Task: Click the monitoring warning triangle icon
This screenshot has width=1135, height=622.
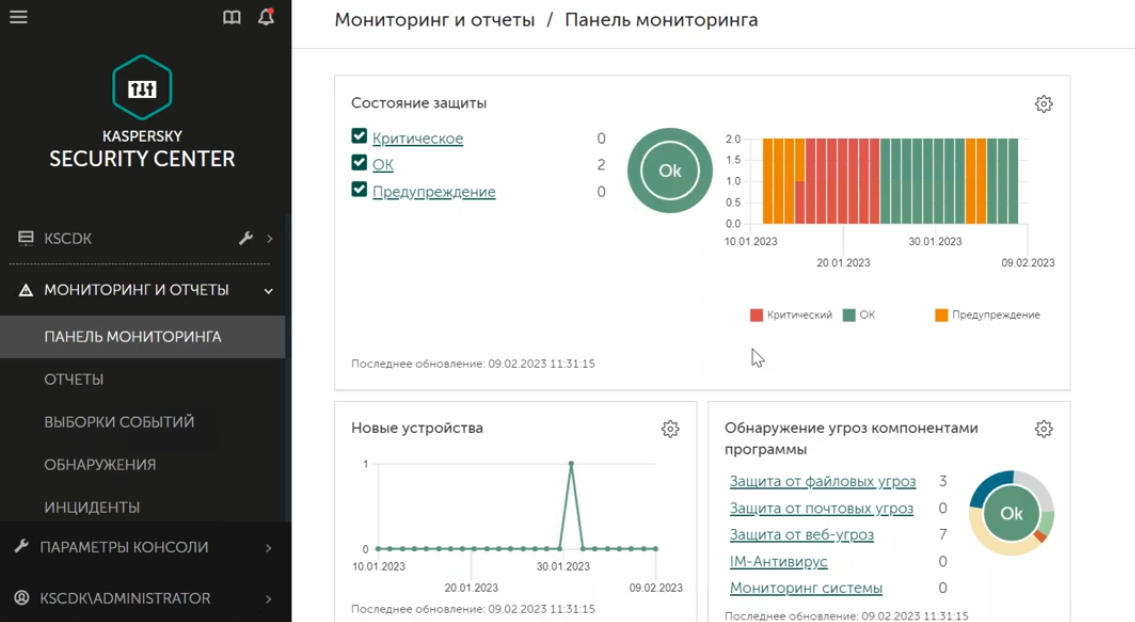Action: pyautogui.click(x=26, y=290)
